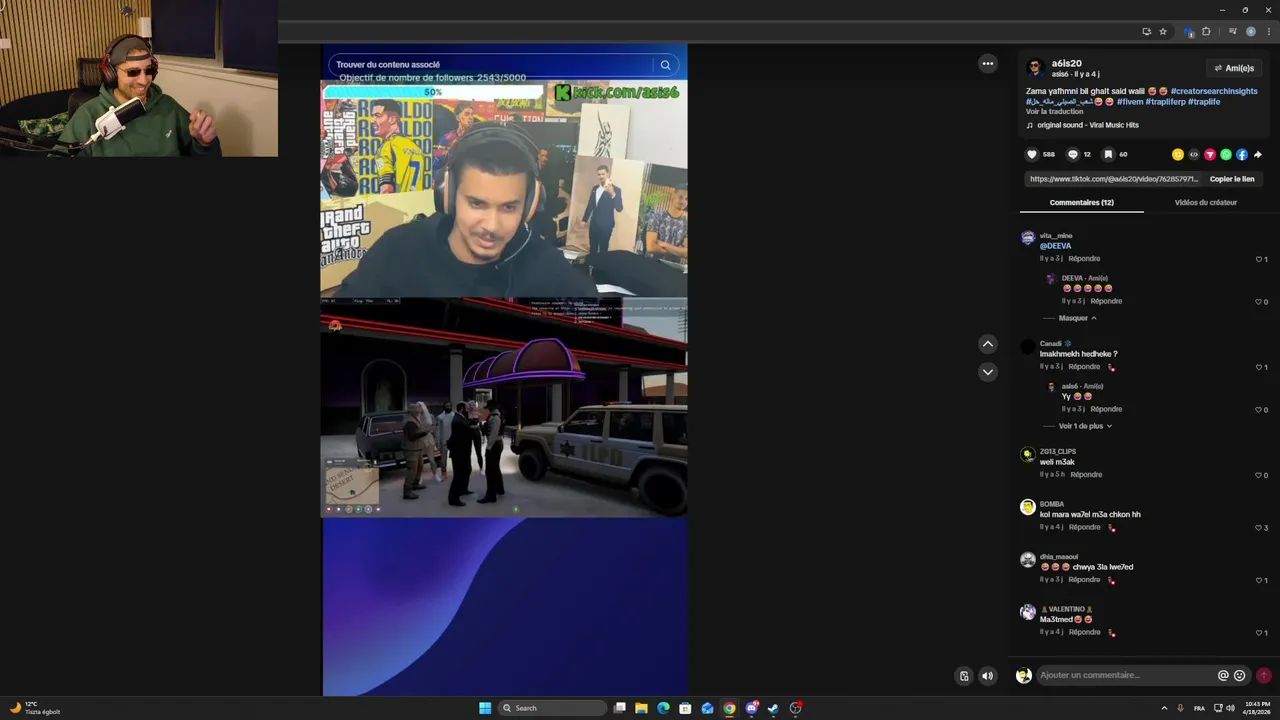
Task: Open the #trapliferp hashtag
Action: coord(1165,102)
